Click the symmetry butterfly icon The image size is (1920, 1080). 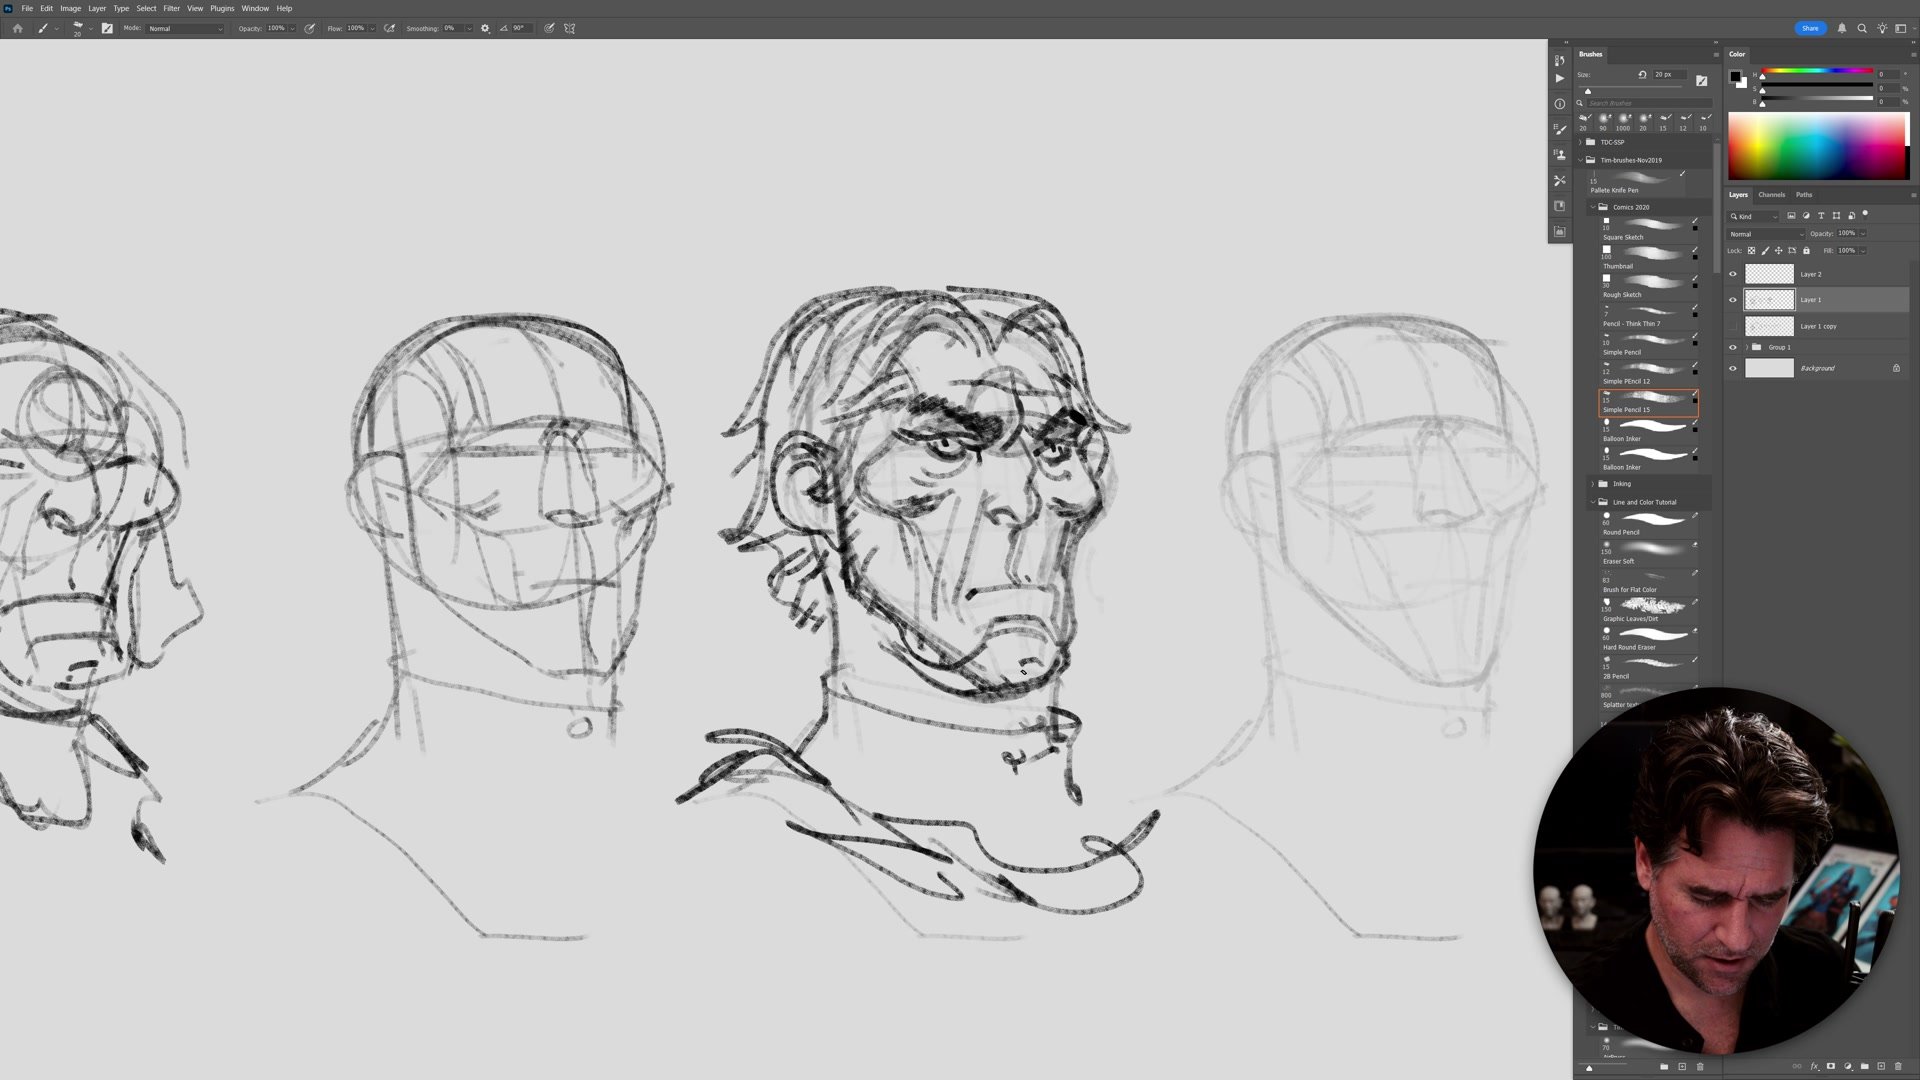point(570,28)
